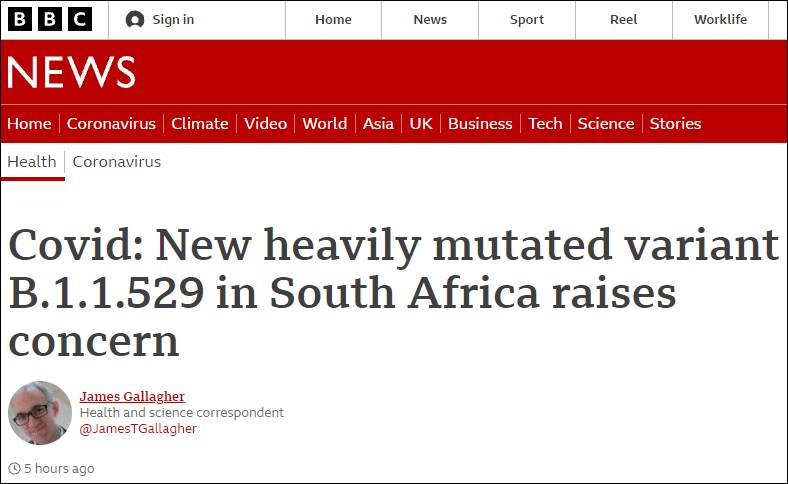Image resolution: width=788 pixels, height=484 pixels.
Task: Click the BBC logo blocks
Action: pyautogui.click(x=50, y=19)
